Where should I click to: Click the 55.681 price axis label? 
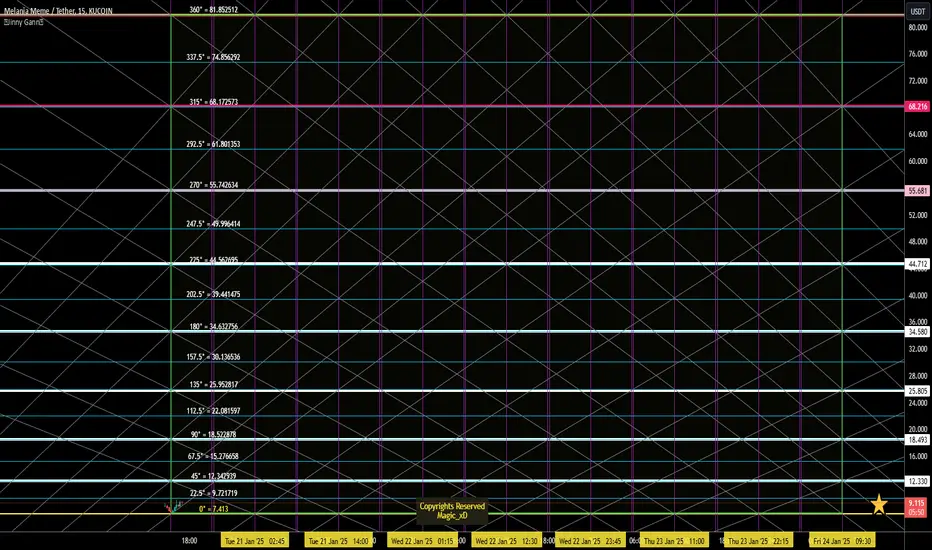tap(917, 191)
